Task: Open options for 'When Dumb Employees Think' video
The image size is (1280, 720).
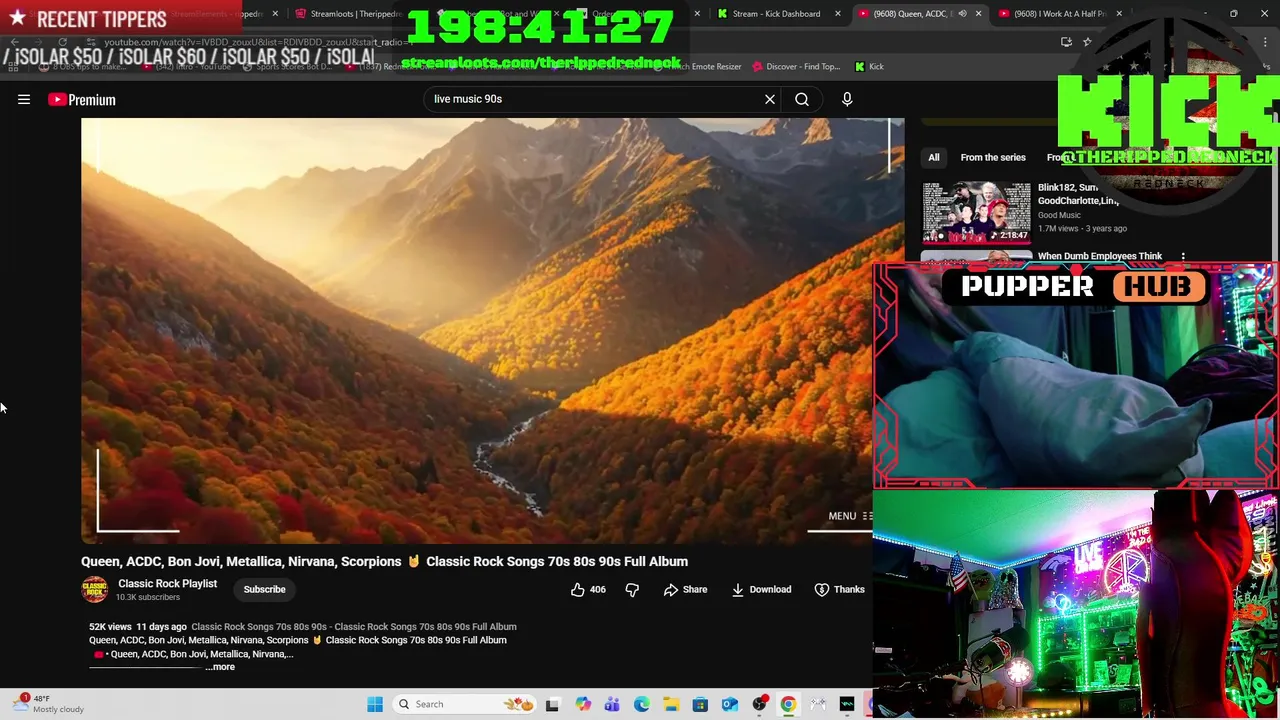Action: 1183,257
